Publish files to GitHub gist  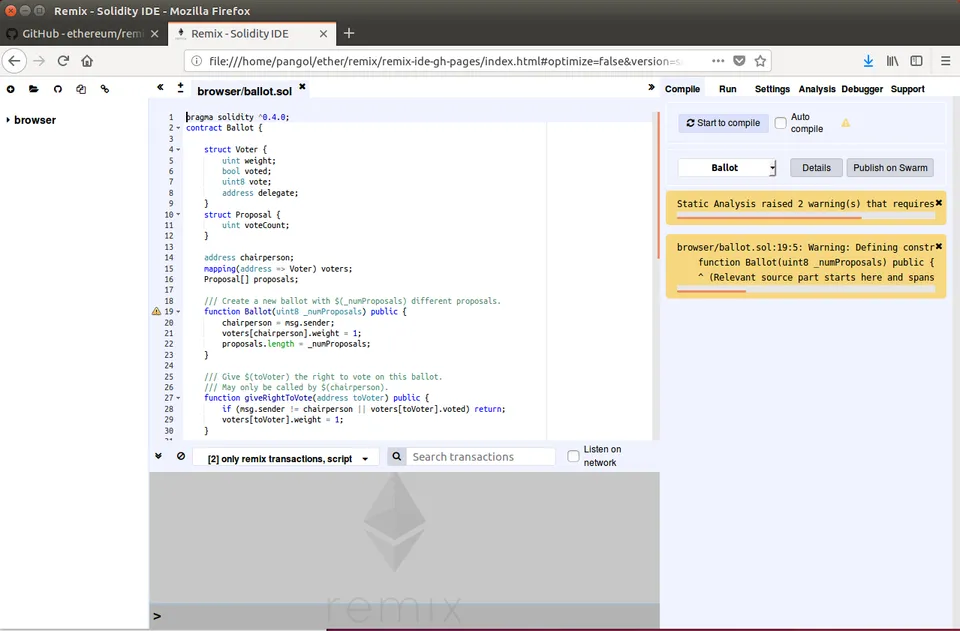point(58,89)
